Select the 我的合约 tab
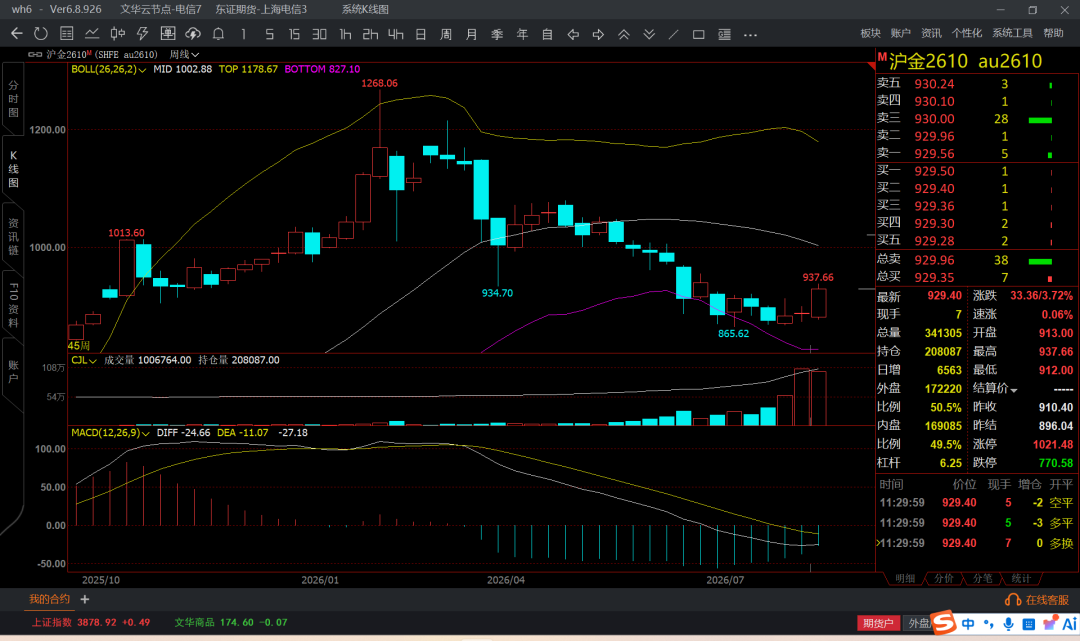Image resolution: width=1080 pixels, height=641 pixels. [50, 599]
